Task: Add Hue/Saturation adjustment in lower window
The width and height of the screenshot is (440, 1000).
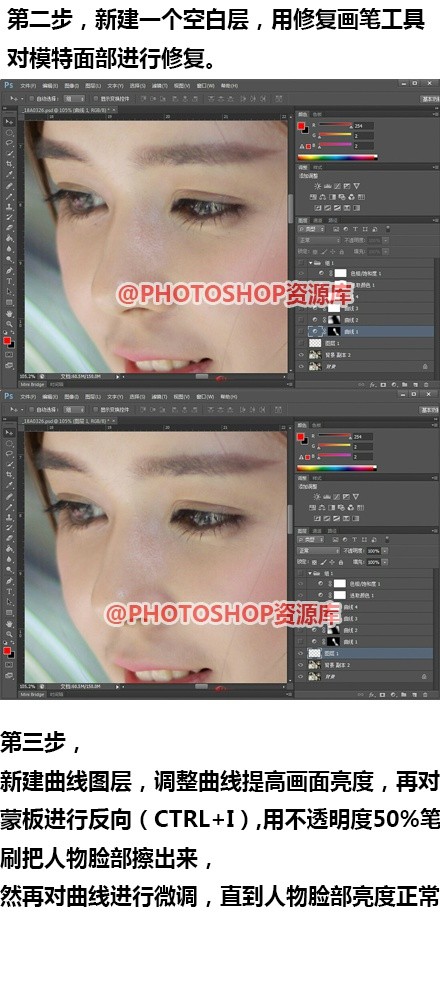Action: point(312,508)
